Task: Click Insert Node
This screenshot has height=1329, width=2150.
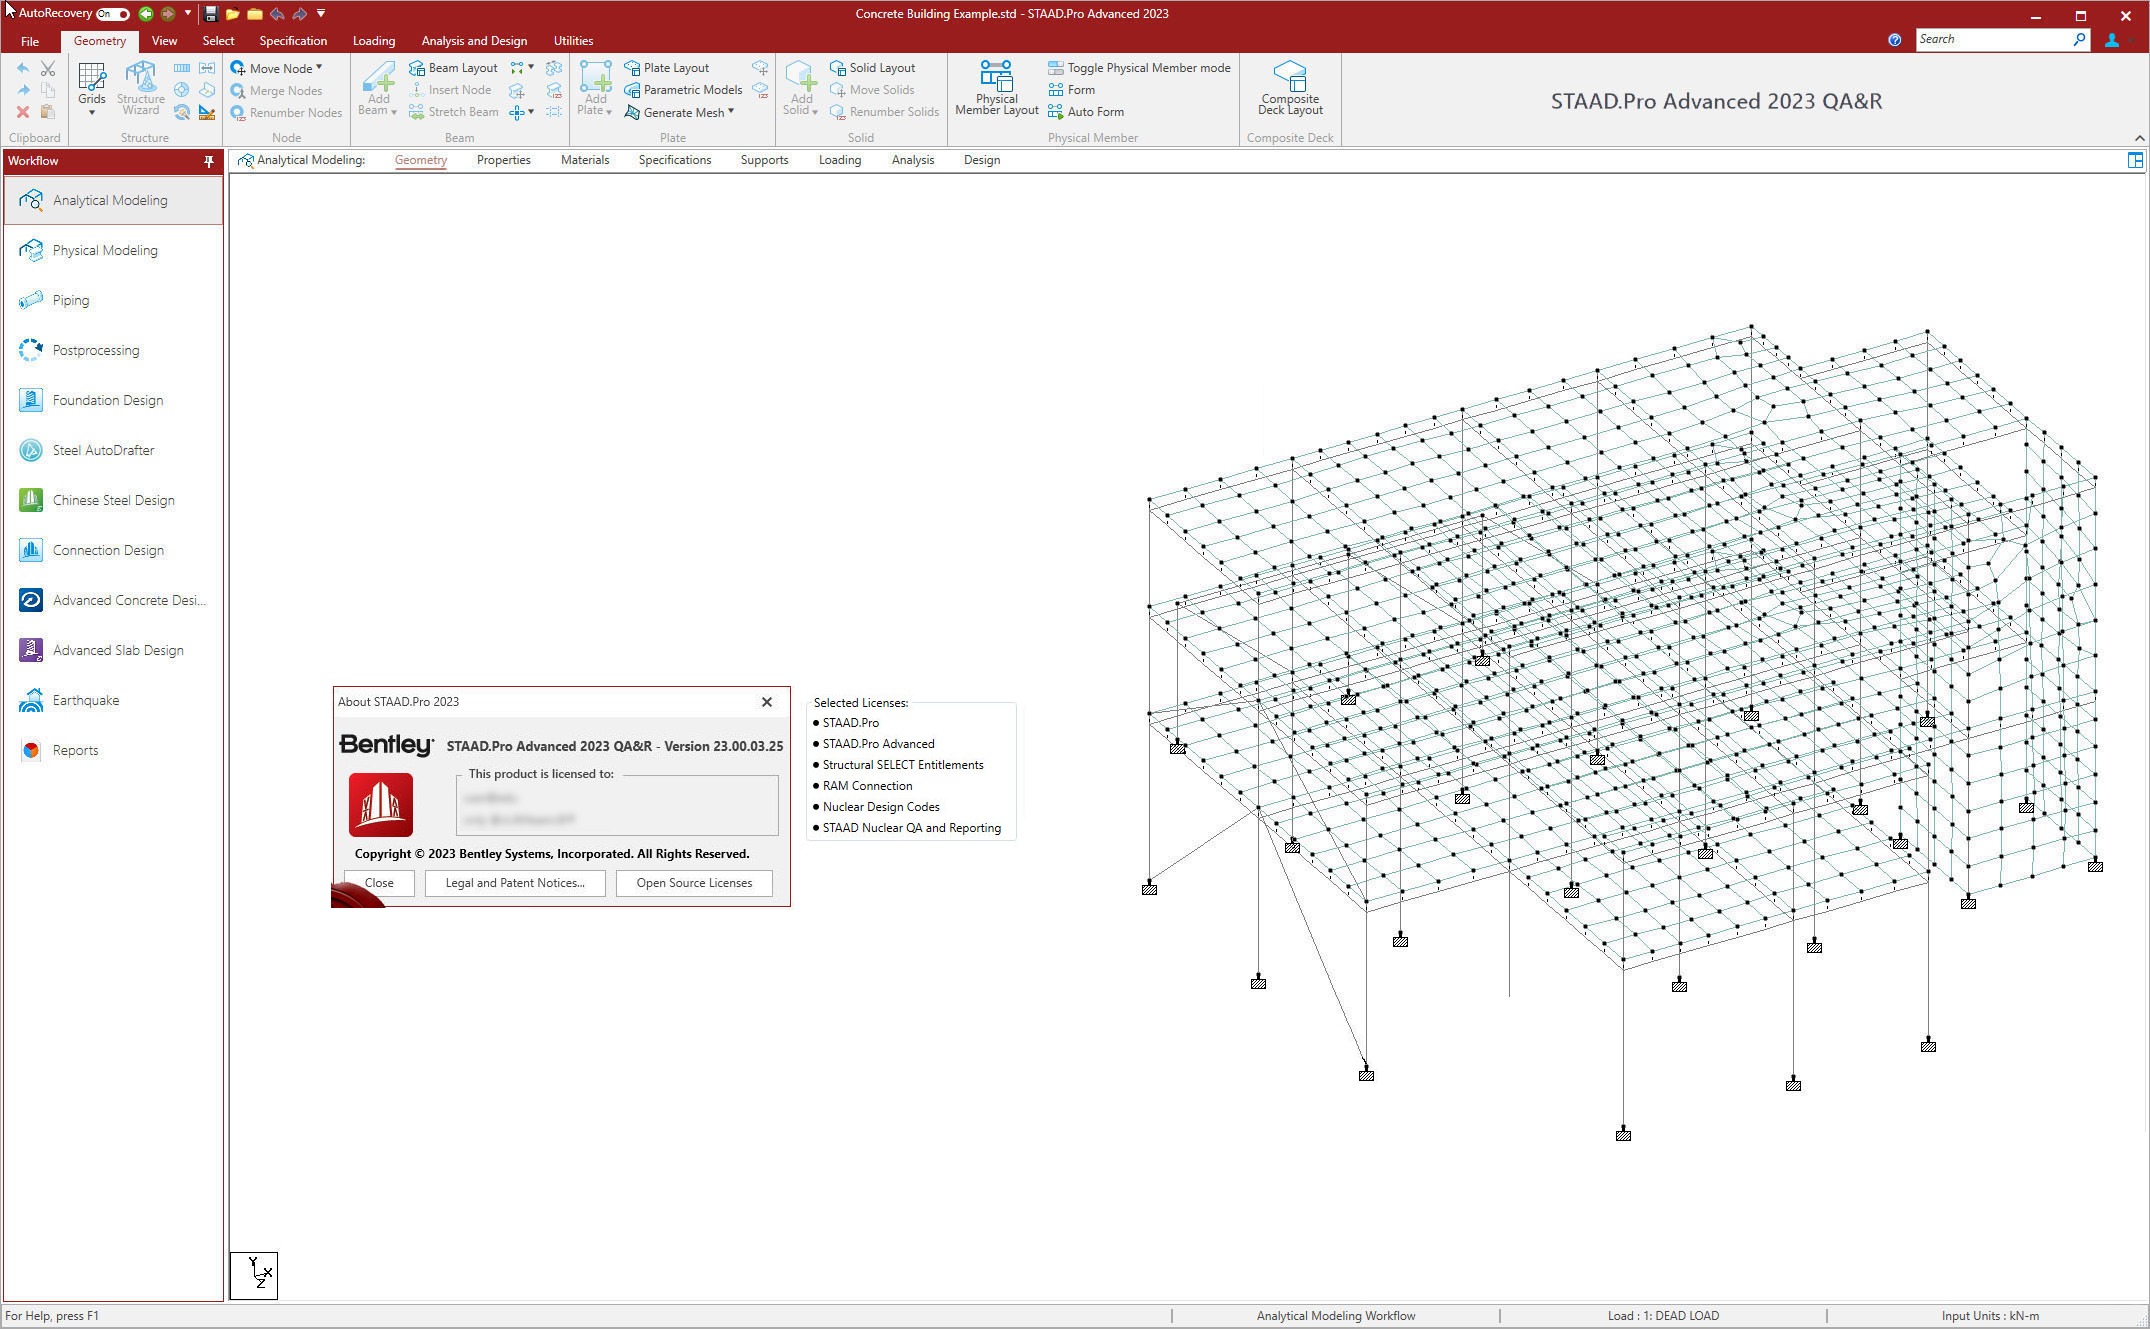Action: pyautogui.click(x=450, y=90)
